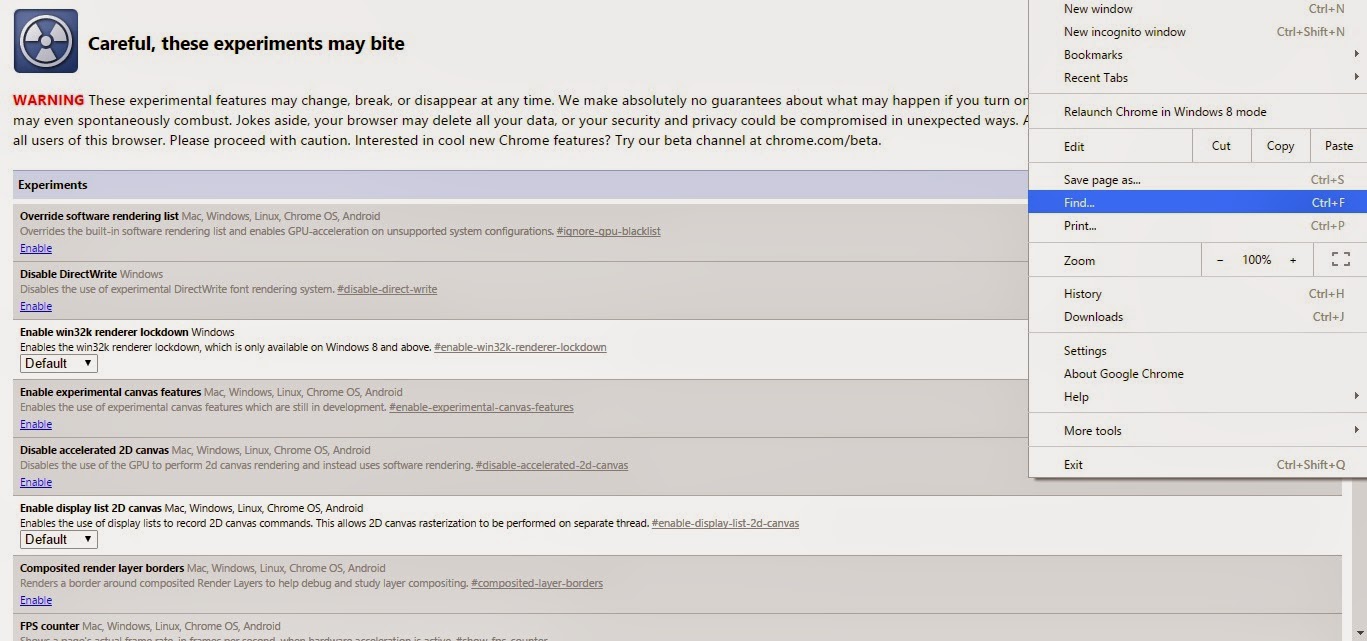
Task: Select New window menu item
Action: click(1198, 9)
